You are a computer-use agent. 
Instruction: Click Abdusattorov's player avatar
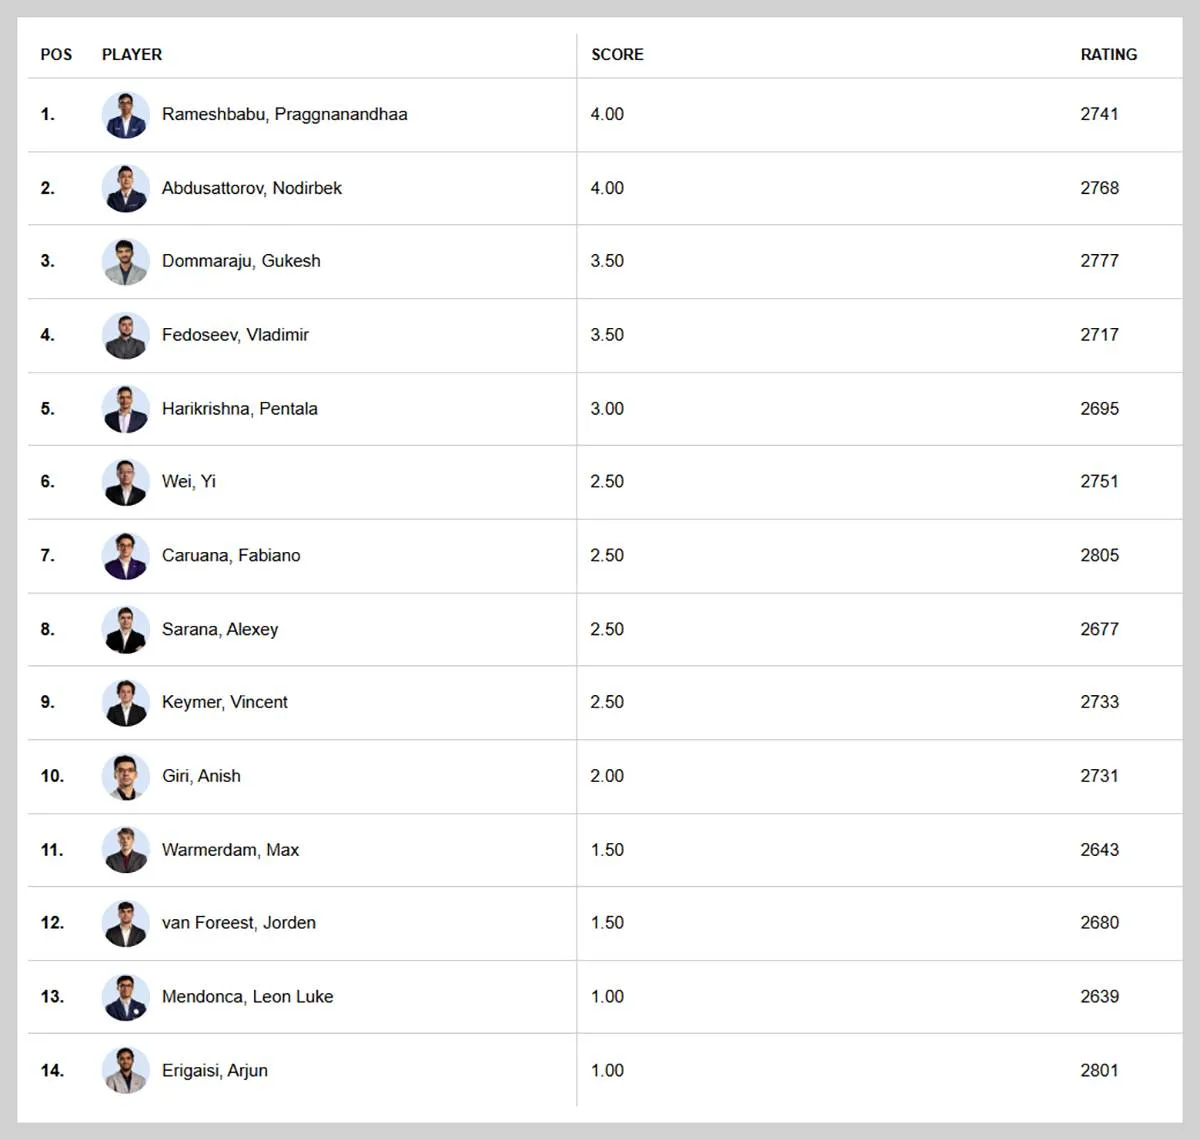[x=126, y=188]
